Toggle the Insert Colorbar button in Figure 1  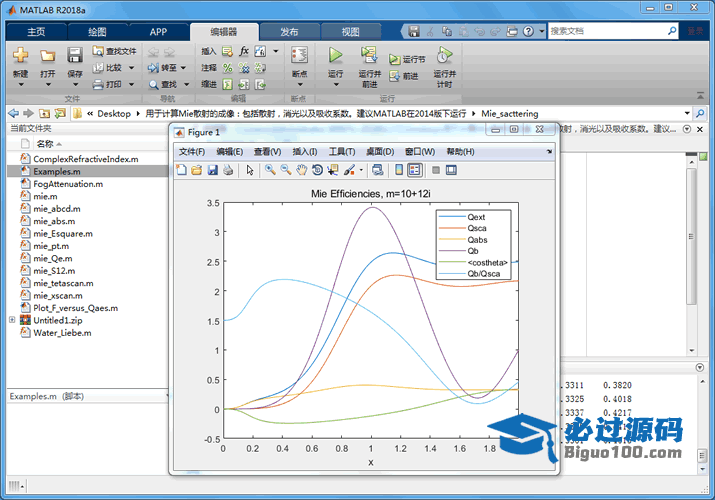(399, 170)
